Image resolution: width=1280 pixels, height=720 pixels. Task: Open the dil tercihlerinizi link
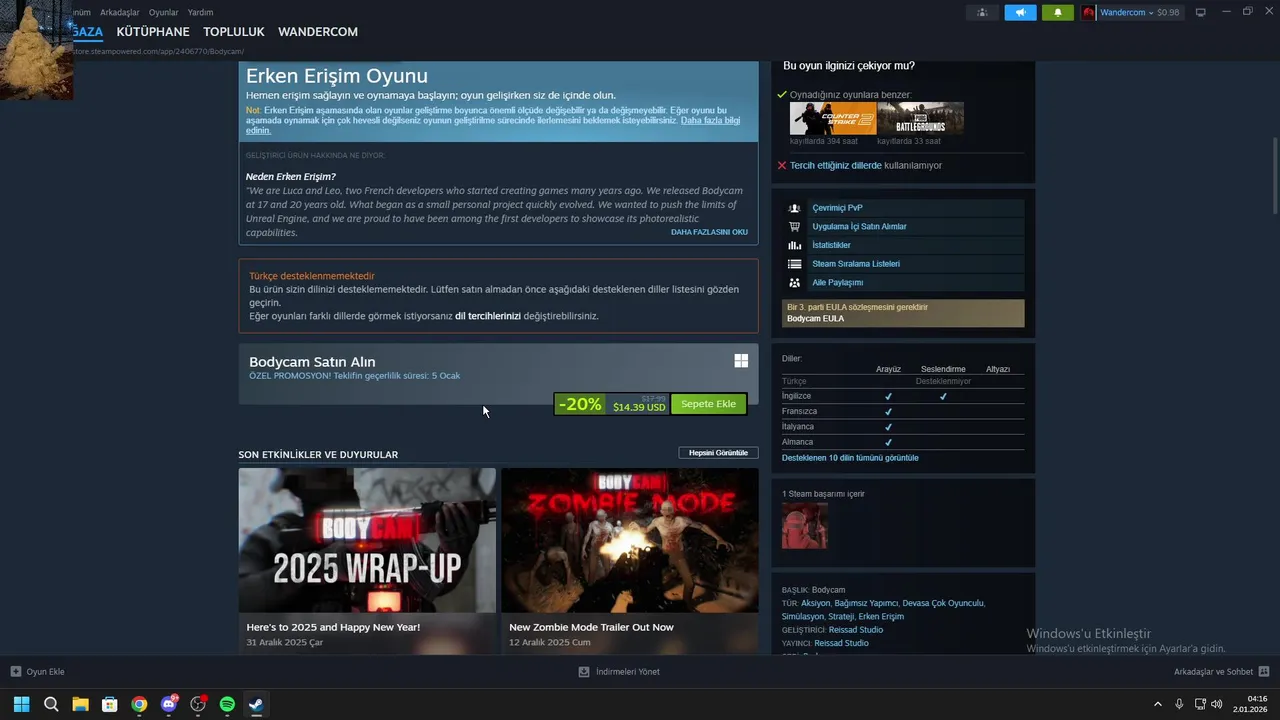point(488,316)
